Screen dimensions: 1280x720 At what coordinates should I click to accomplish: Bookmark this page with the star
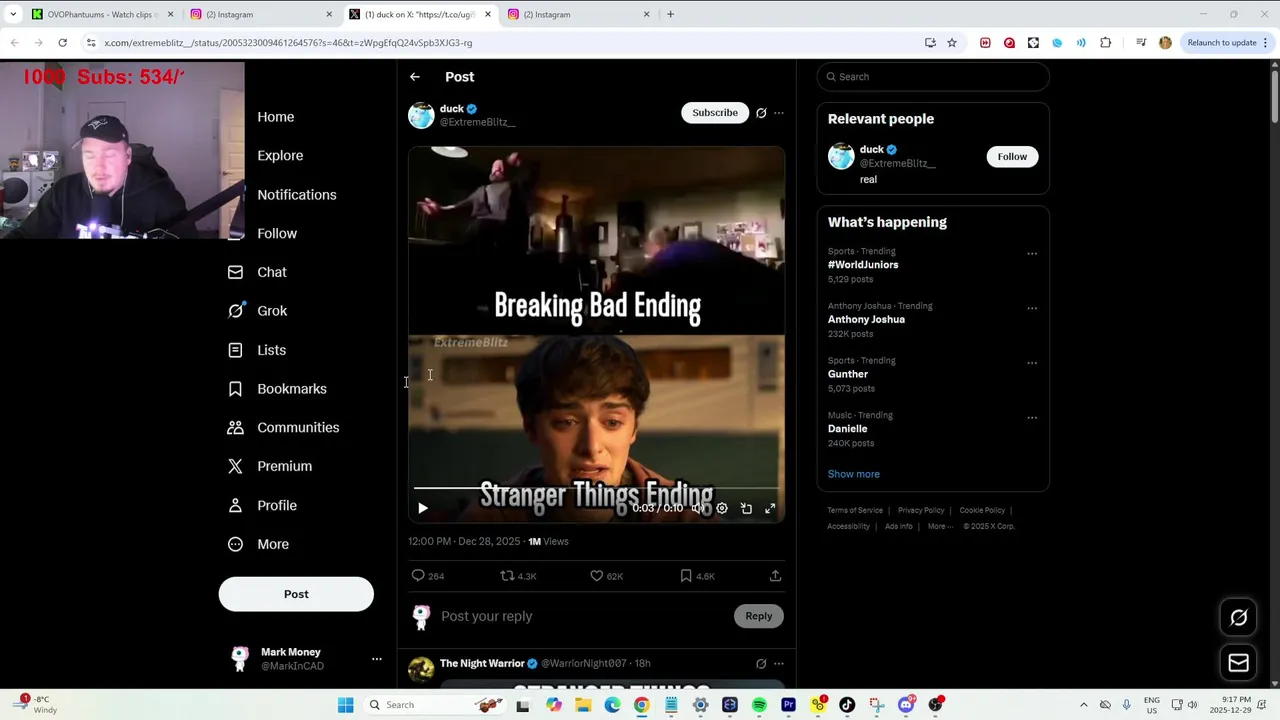click(952, 43)
